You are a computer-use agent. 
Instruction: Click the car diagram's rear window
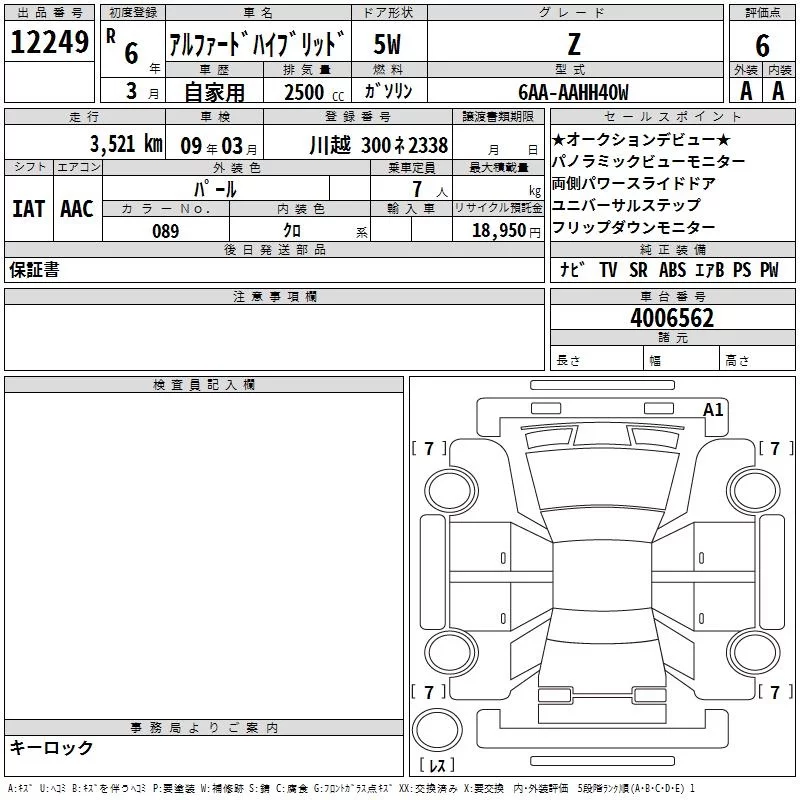pos(602,625)
